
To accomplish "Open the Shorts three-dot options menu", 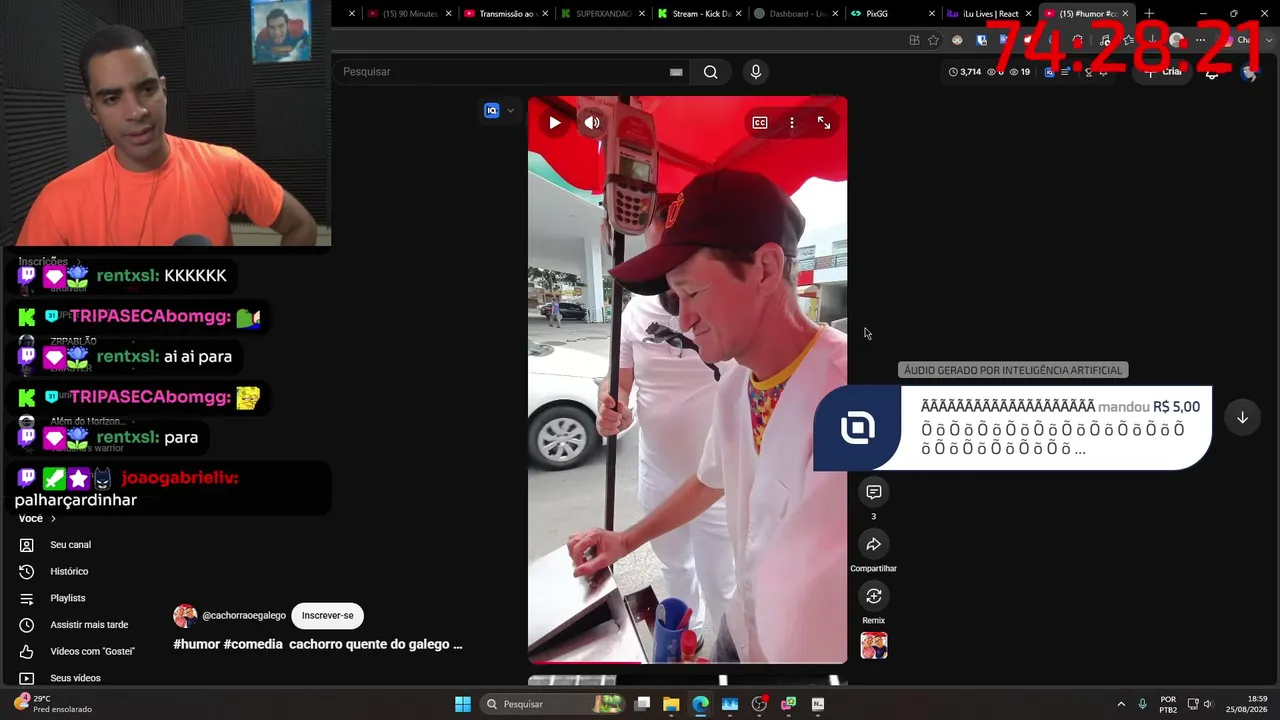I will [x=792, y=123].
